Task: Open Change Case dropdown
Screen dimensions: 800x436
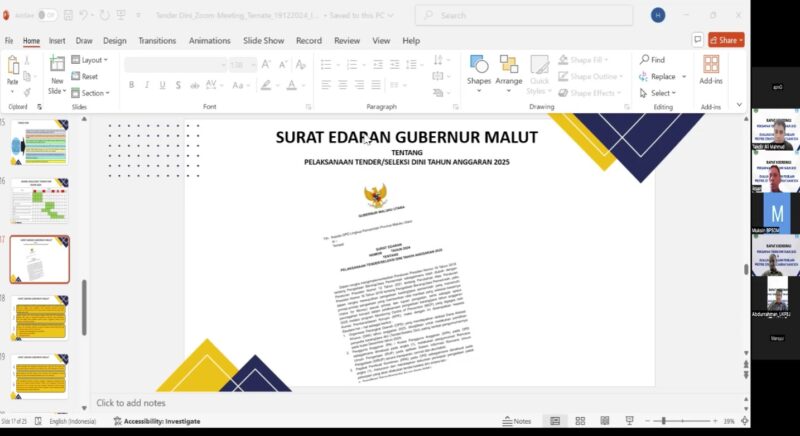Action: coord(240,85)
